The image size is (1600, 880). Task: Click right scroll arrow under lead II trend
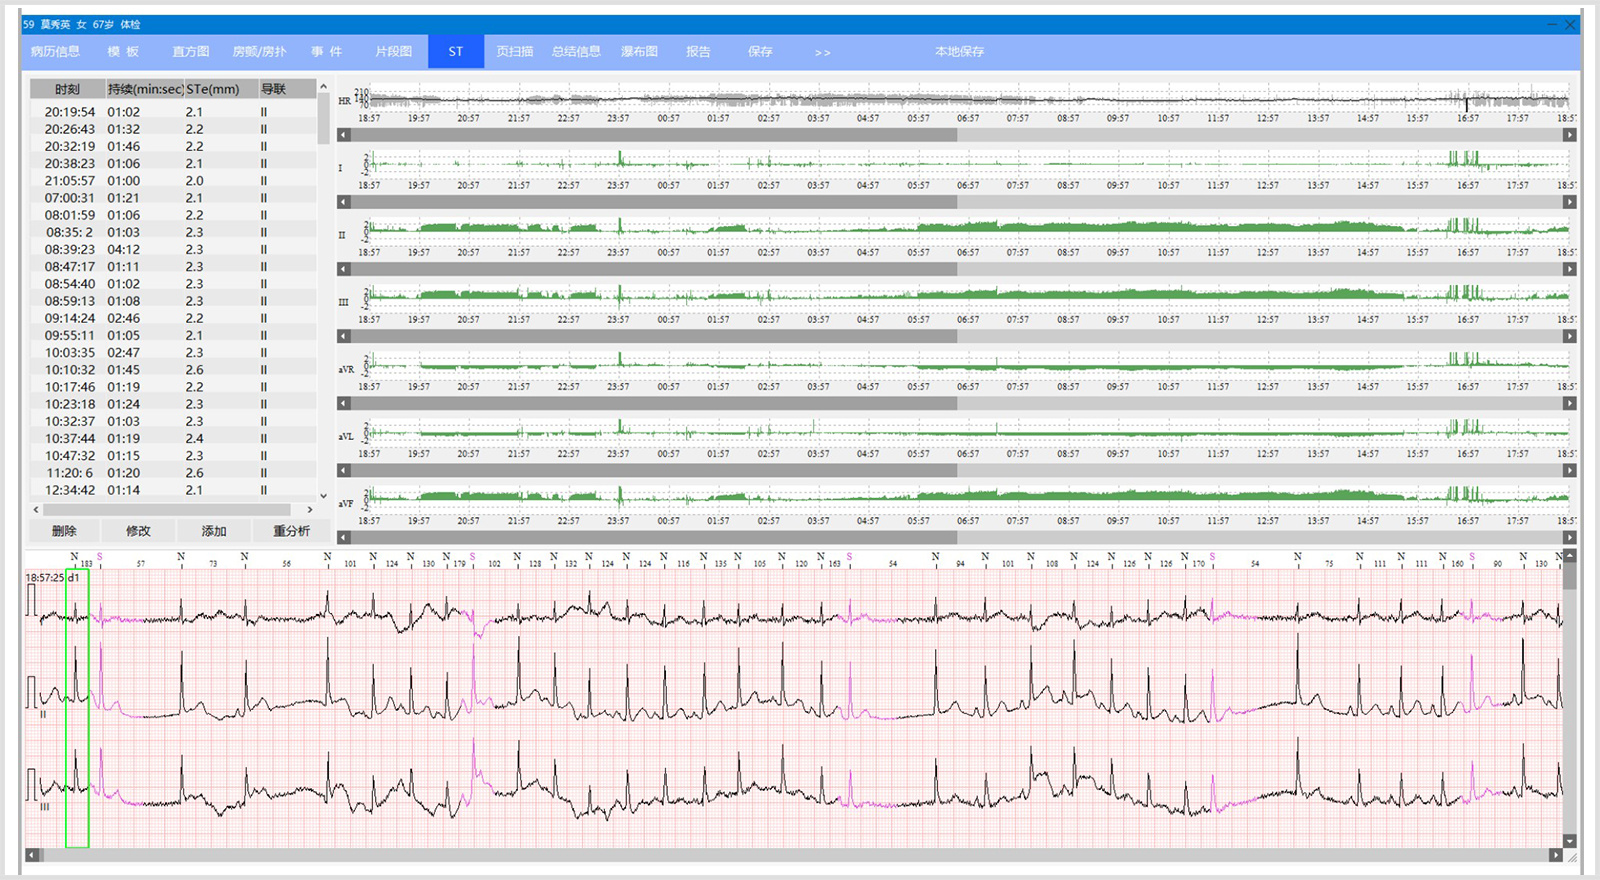tap(1569, 269)
